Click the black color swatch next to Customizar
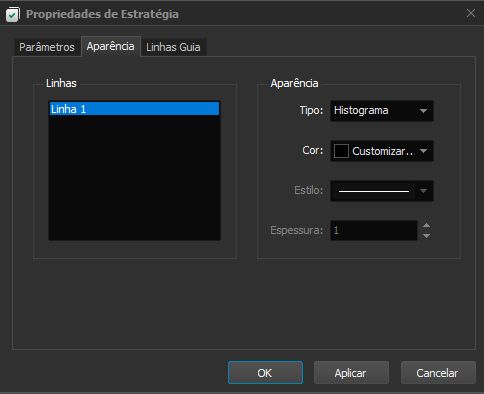The width and height of the screenshot is (484, 394). click(341, 151)
